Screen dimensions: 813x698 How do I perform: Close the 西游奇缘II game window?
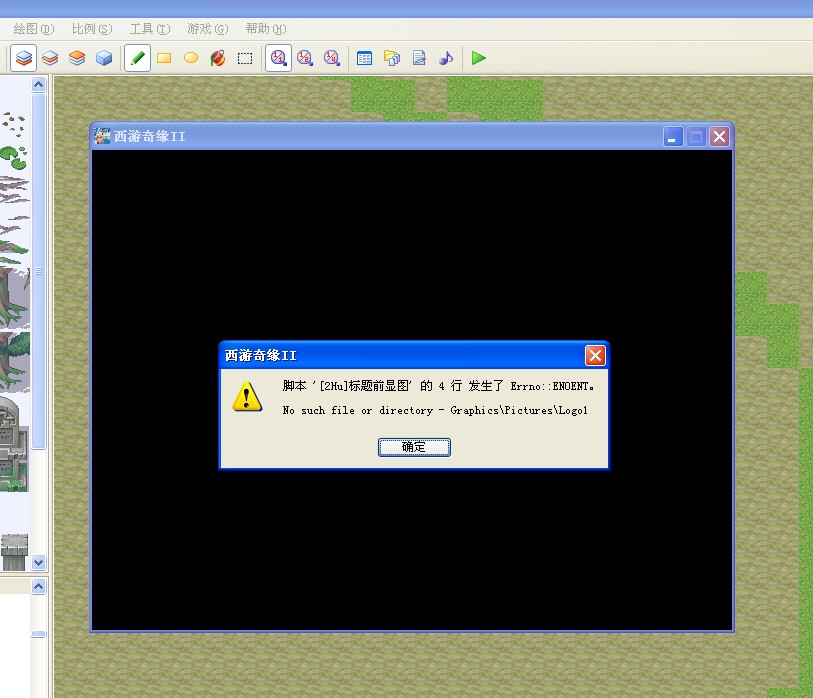(720, 137)
